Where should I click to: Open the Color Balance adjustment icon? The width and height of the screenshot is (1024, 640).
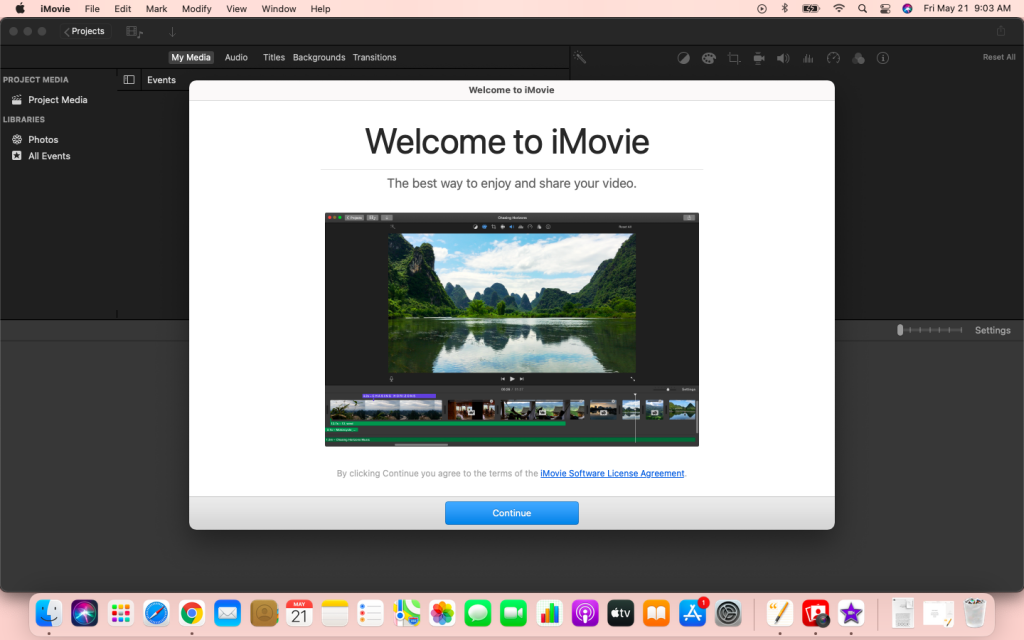click(x=683, y=58)
